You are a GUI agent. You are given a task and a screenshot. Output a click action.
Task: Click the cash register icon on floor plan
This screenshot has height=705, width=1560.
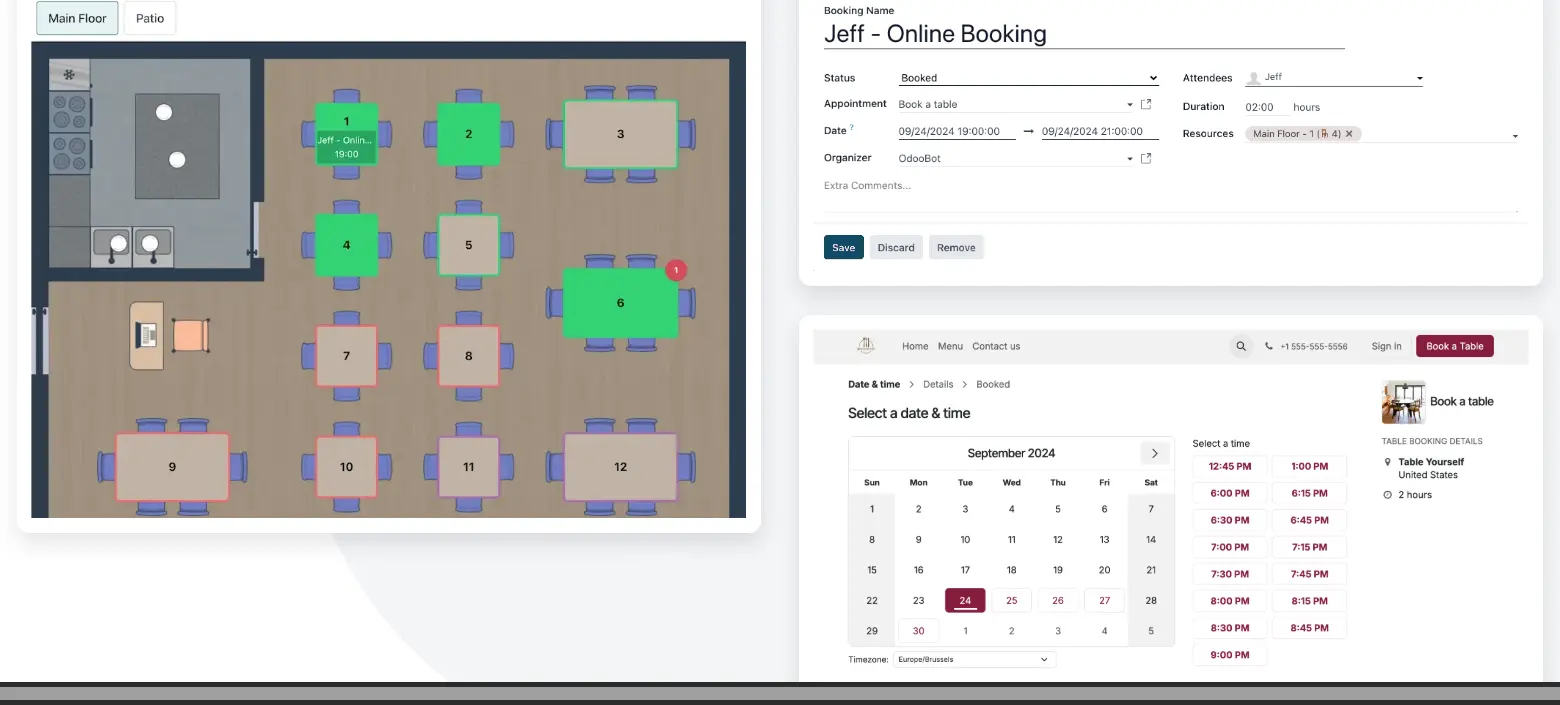coord(148,335)
